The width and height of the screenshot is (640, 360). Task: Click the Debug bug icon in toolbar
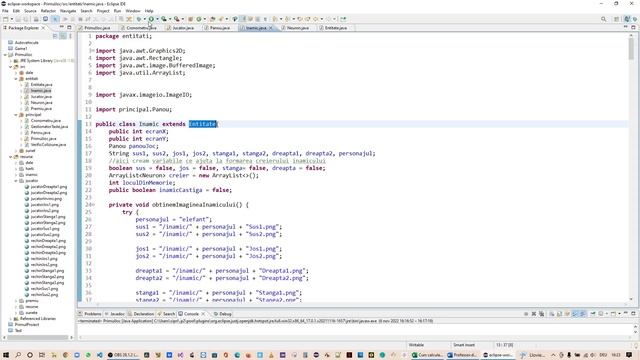139,19
